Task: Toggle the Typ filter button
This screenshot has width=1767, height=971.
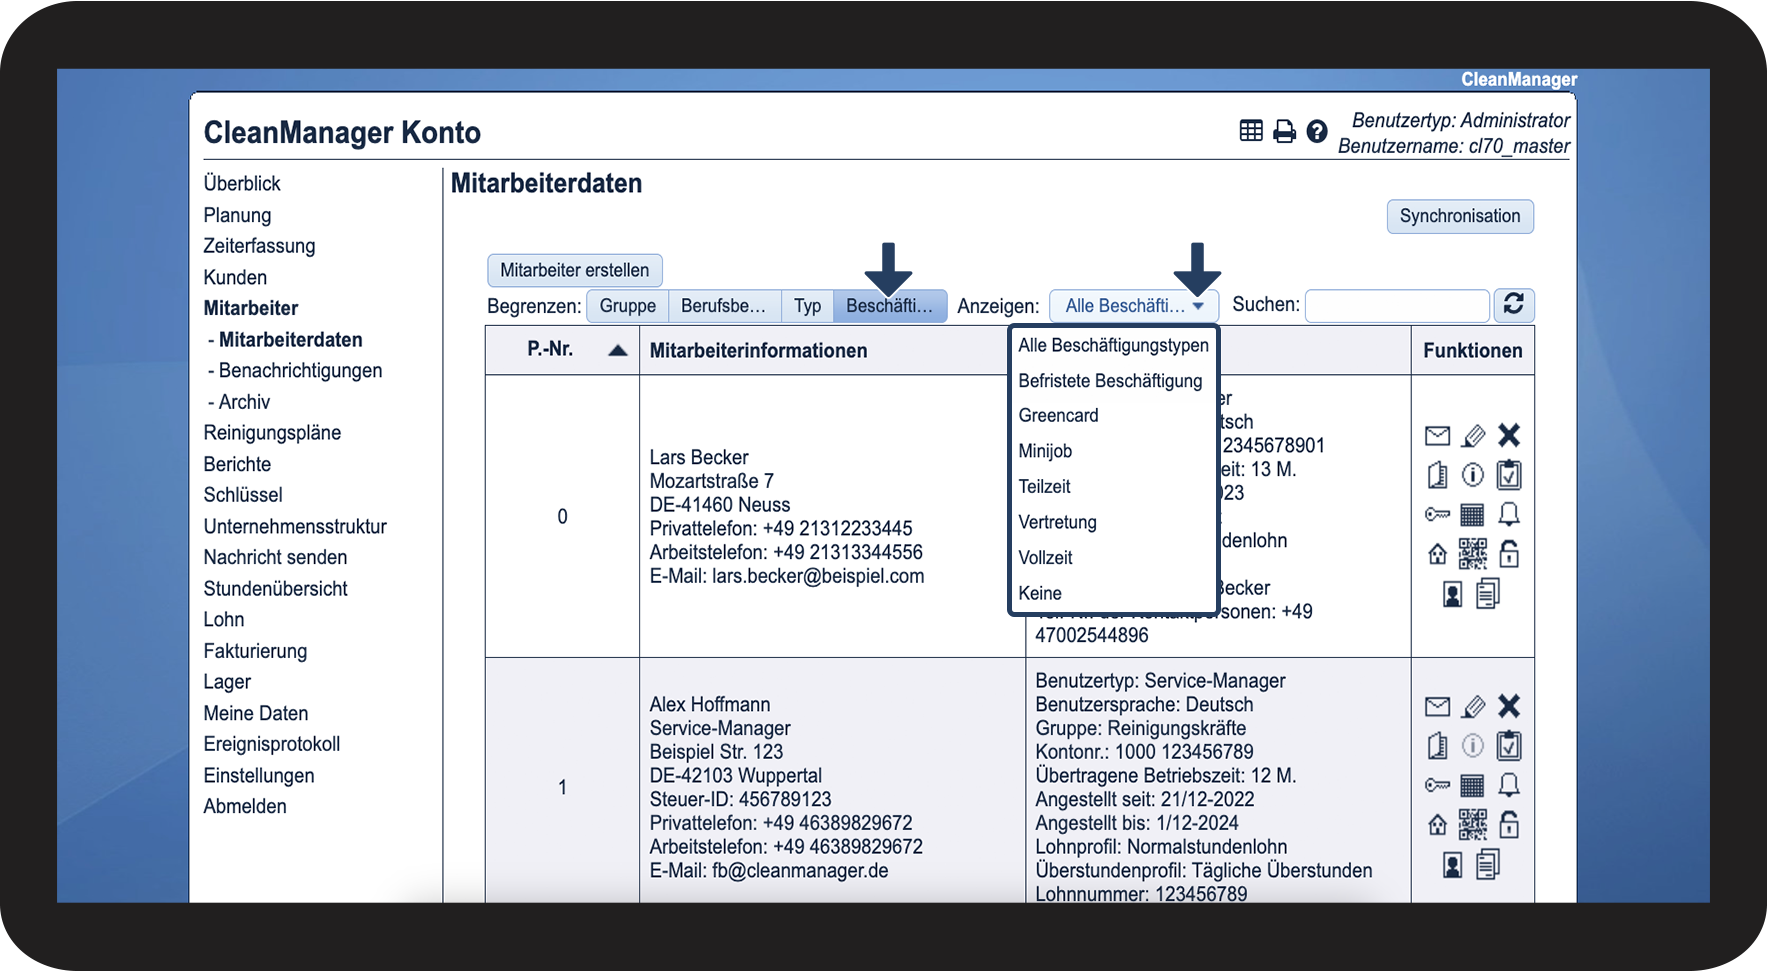Action: coord(807,306)
